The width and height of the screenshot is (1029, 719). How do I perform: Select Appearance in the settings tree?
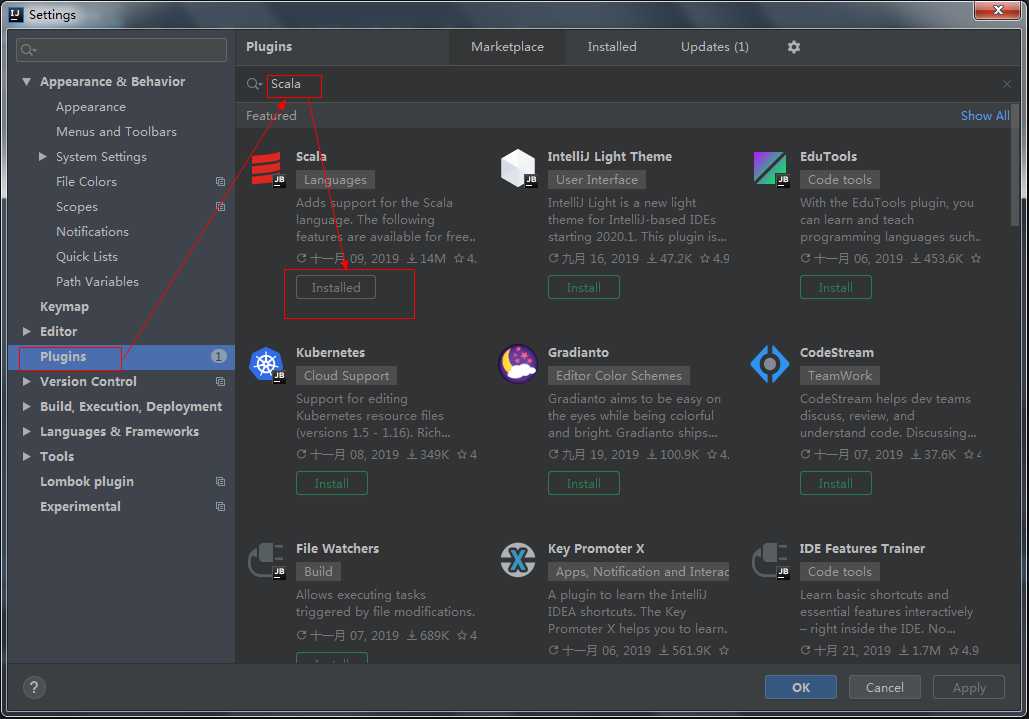click(91, 106)
